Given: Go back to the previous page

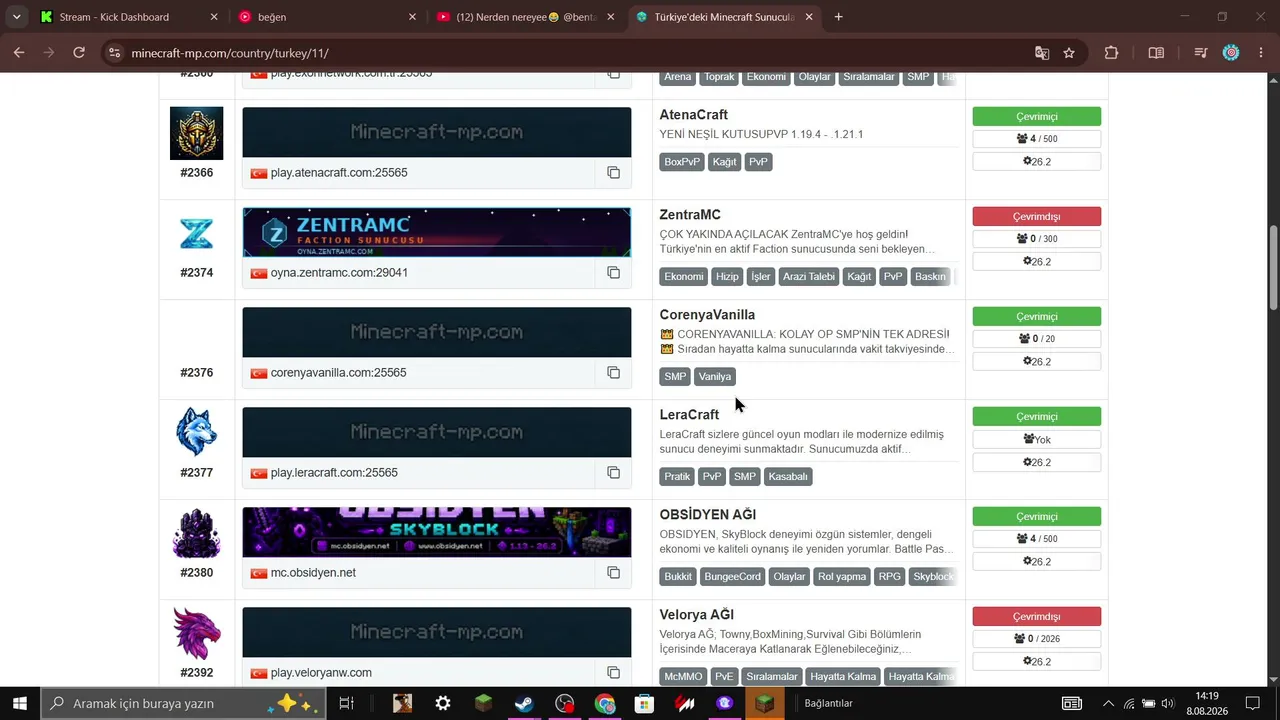Looking at the screenshot, I should point(19,53).
